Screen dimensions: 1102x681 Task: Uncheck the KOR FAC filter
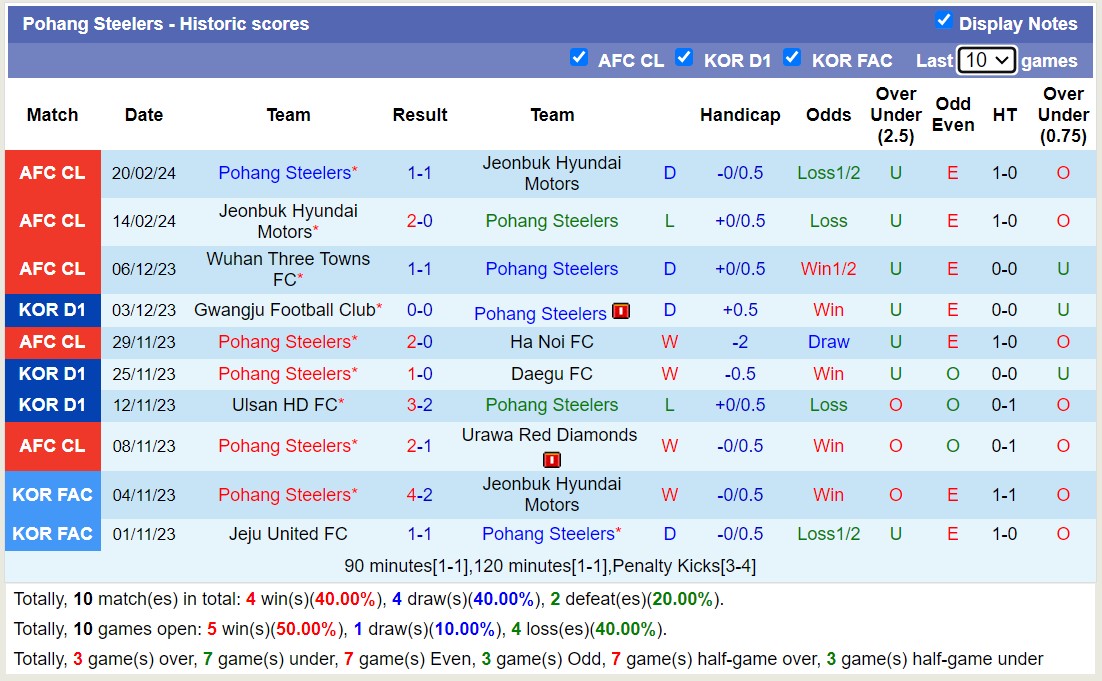tap(792, 58)
